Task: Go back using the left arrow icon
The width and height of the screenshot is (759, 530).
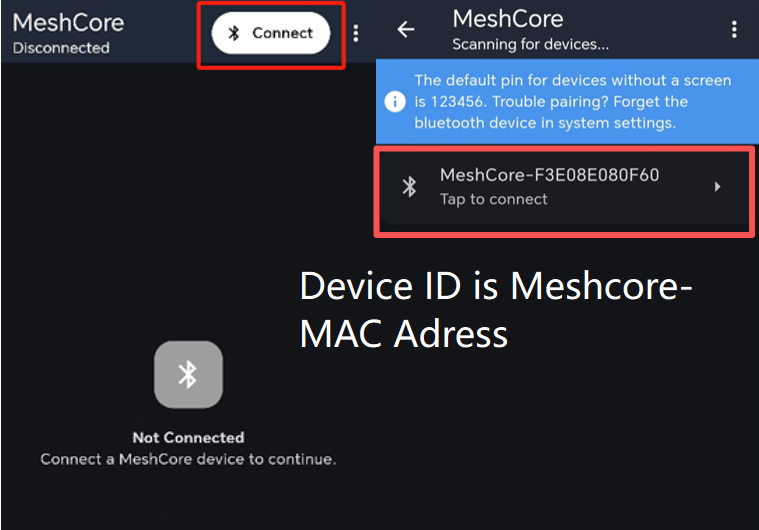Action: 406,30
